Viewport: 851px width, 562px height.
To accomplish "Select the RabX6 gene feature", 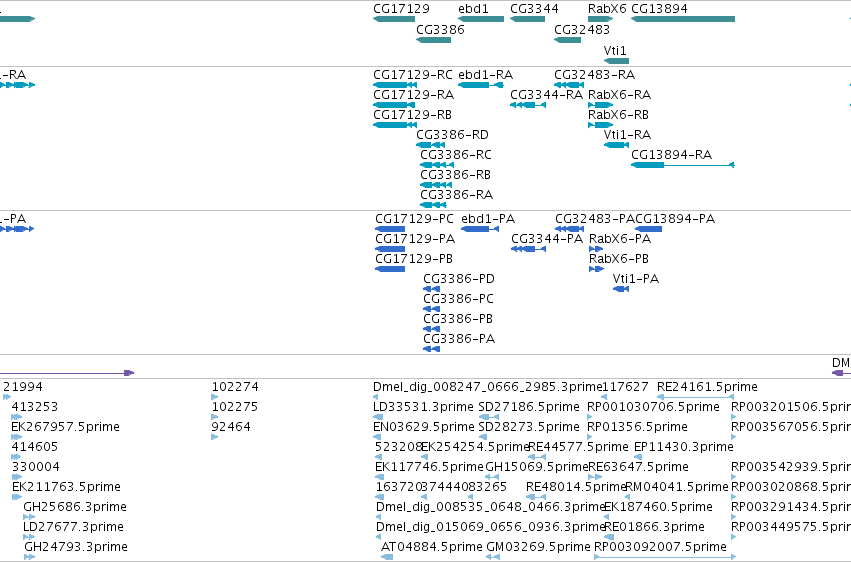I will pyautogui.click(x=601, y=19).
